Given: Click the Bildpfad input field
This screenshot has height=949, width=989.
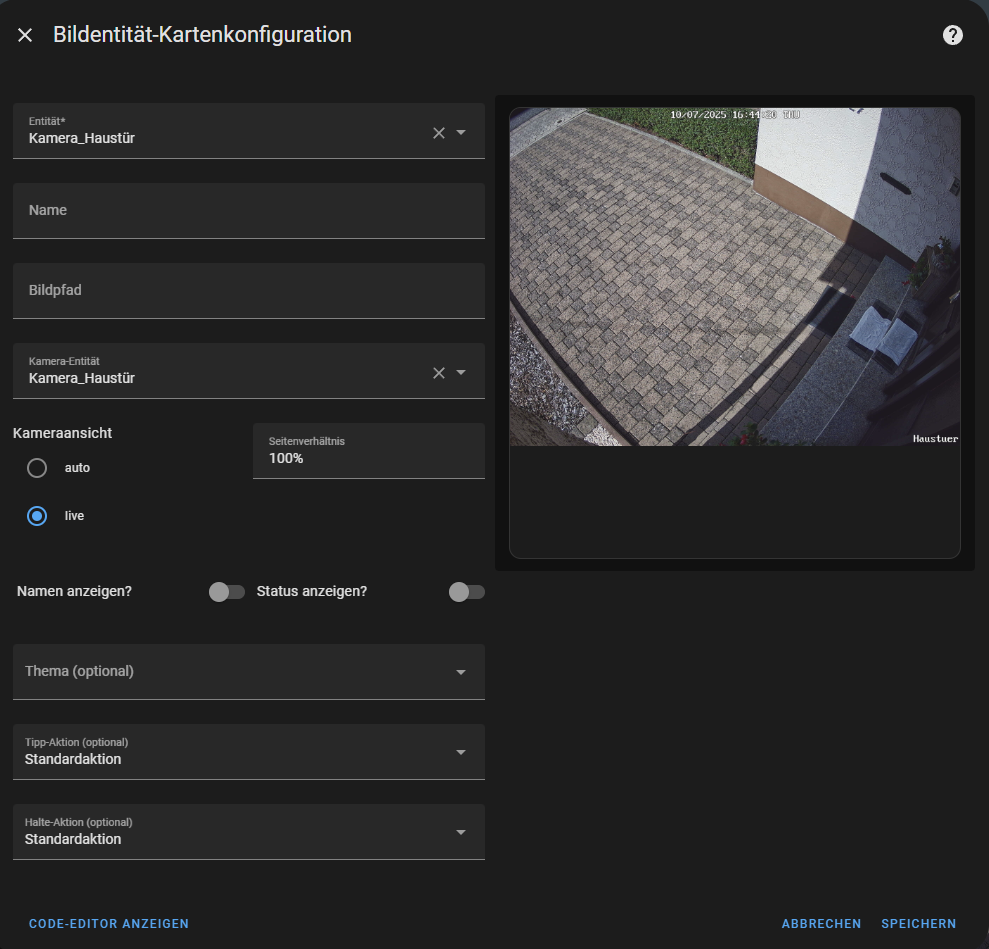Looking at the screenshot, I should (248, 291).
